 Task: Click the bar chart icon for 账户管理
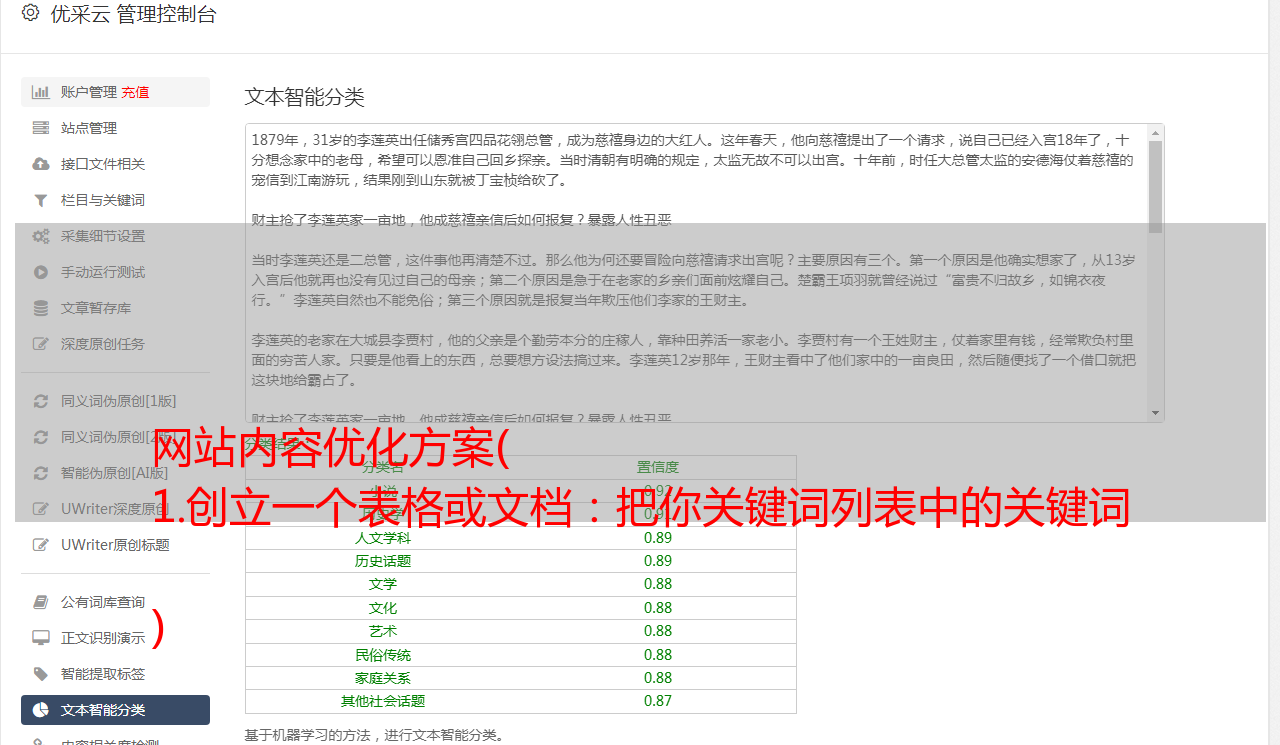(x=41, y=92)
